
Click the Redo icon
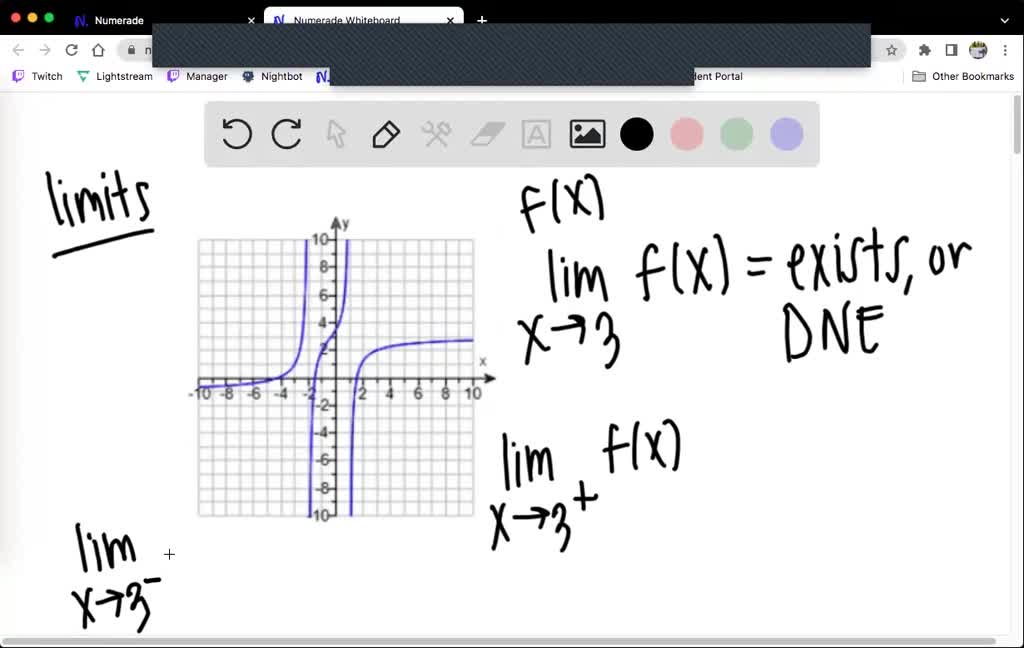coord(286,134)
